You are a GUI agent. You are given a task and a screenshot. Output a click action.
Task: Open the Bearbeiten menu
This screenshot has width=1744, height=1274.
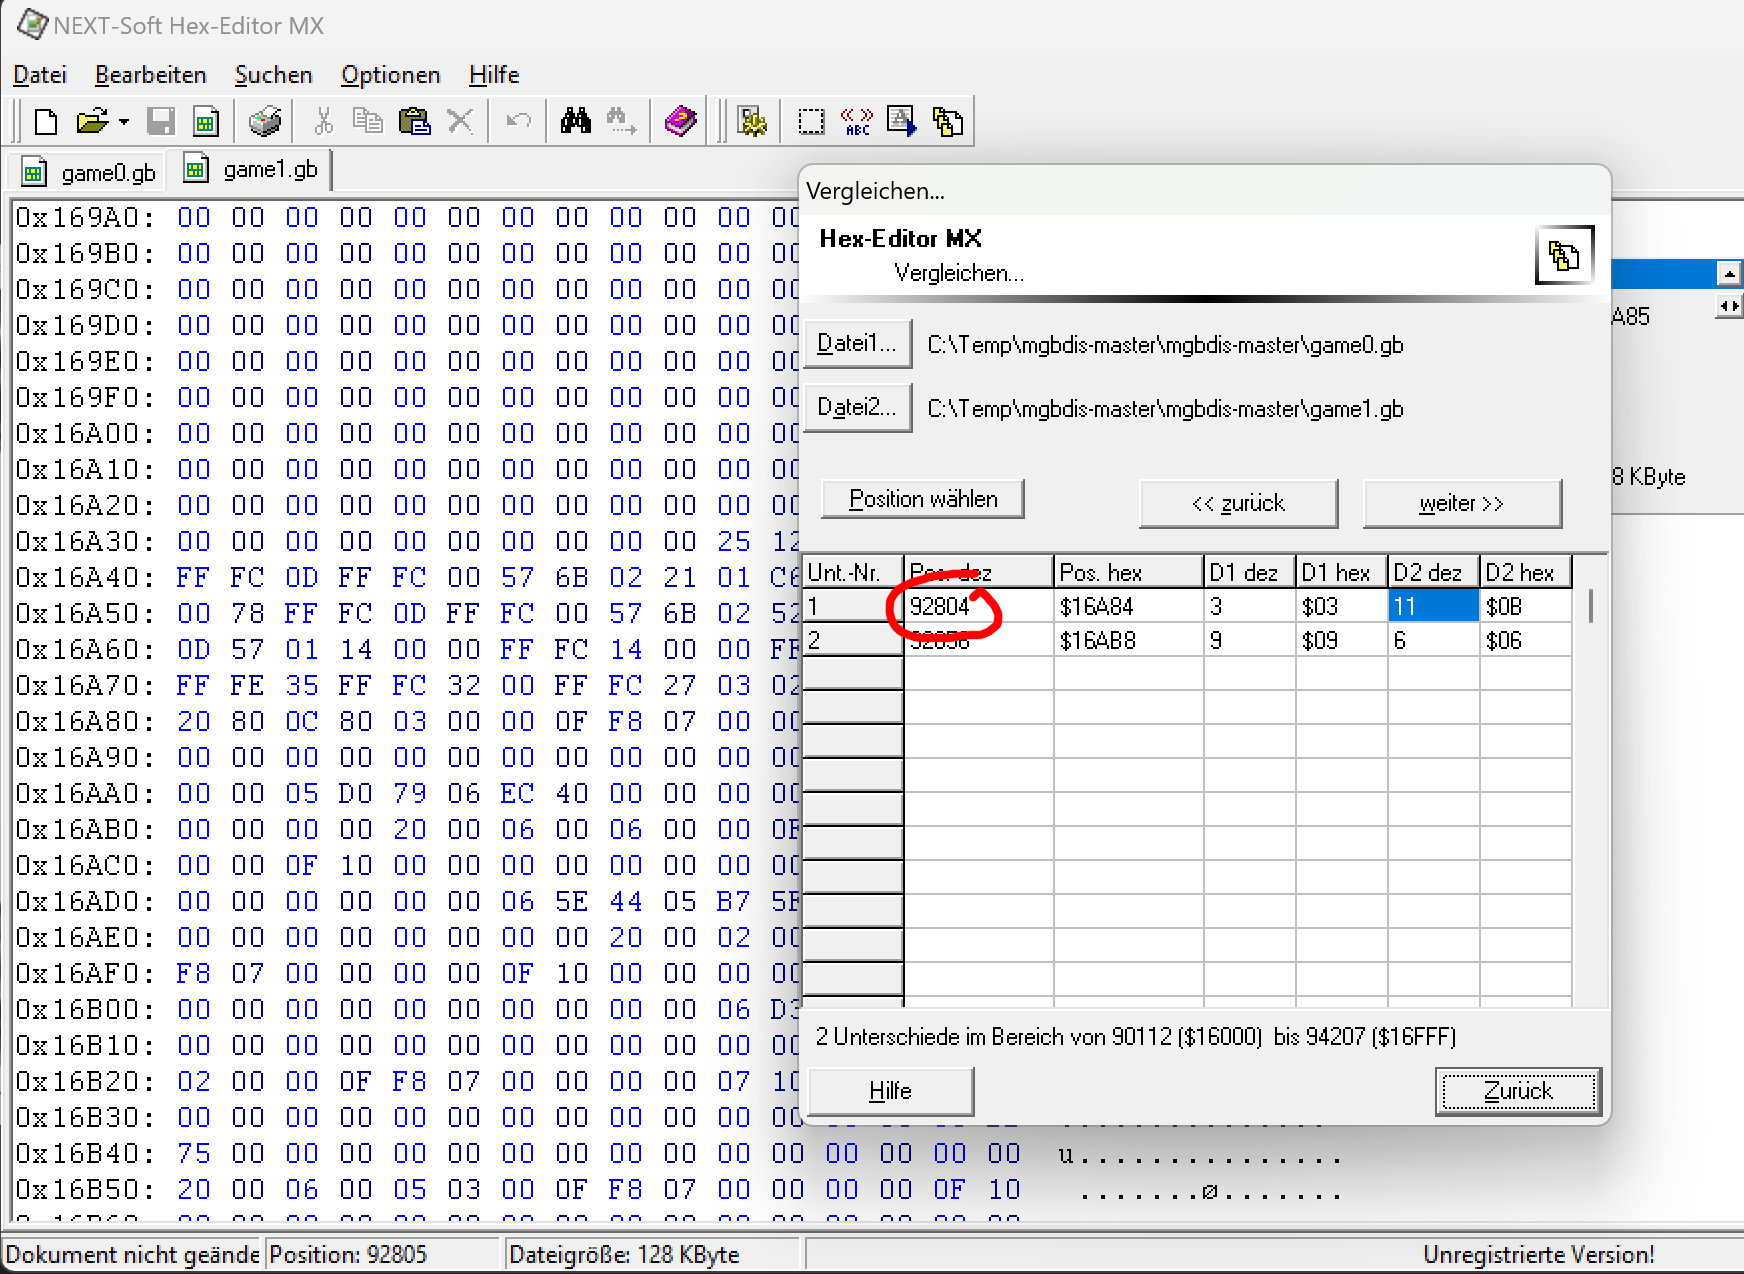[150, 75]
